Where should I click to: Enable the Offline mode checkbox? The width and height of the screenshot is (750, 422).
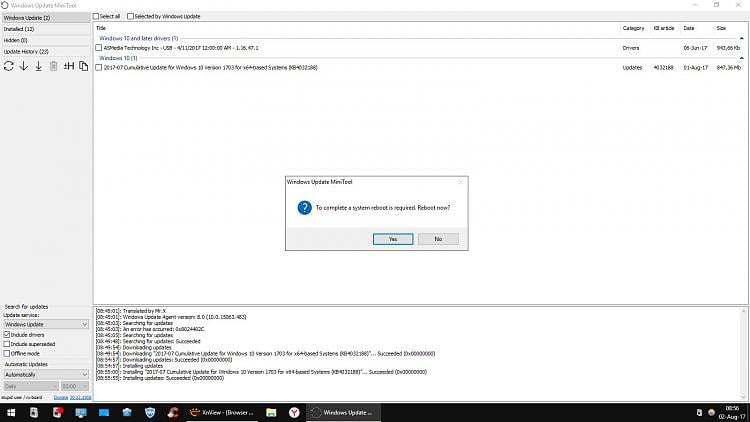pos(7,354)
